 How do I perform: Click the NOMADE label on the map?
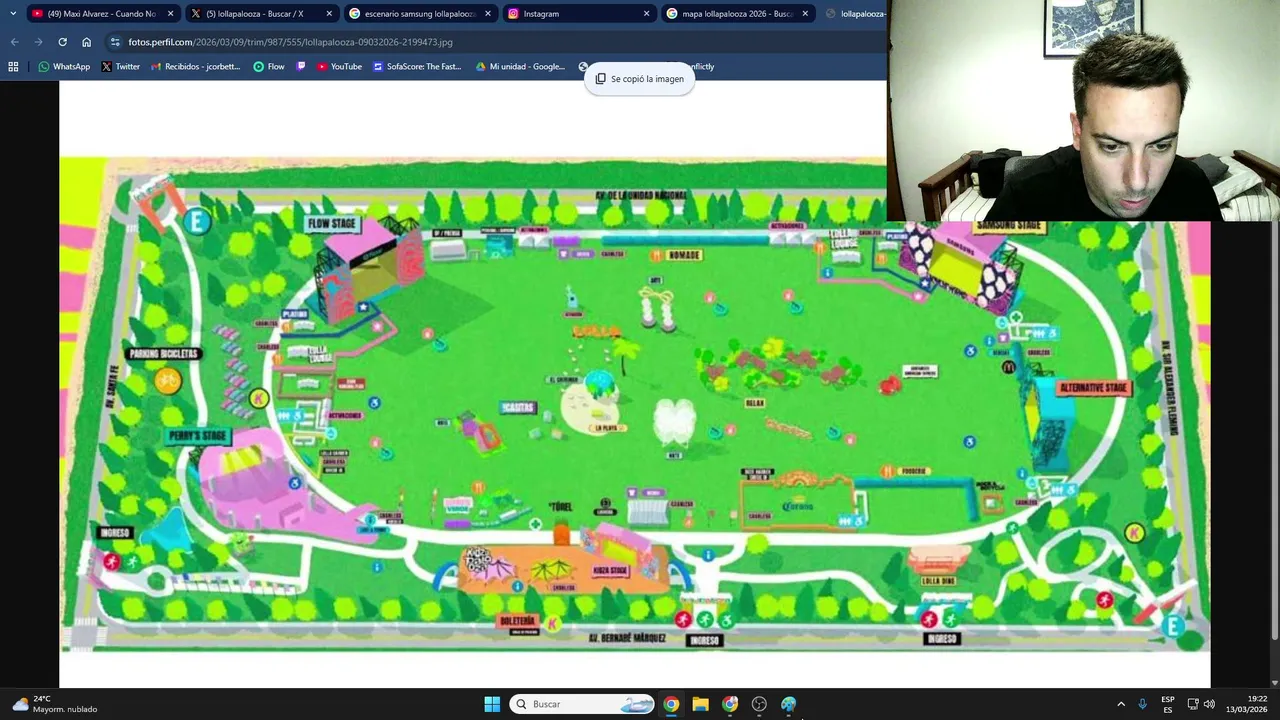coord(684,255)
